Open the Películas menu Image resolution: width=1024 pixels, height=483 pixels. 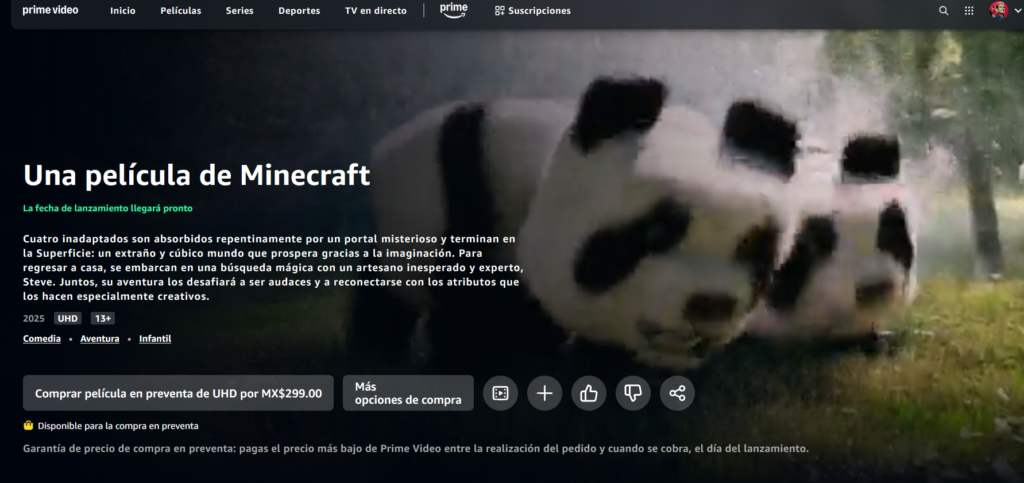tap(181, 10)
